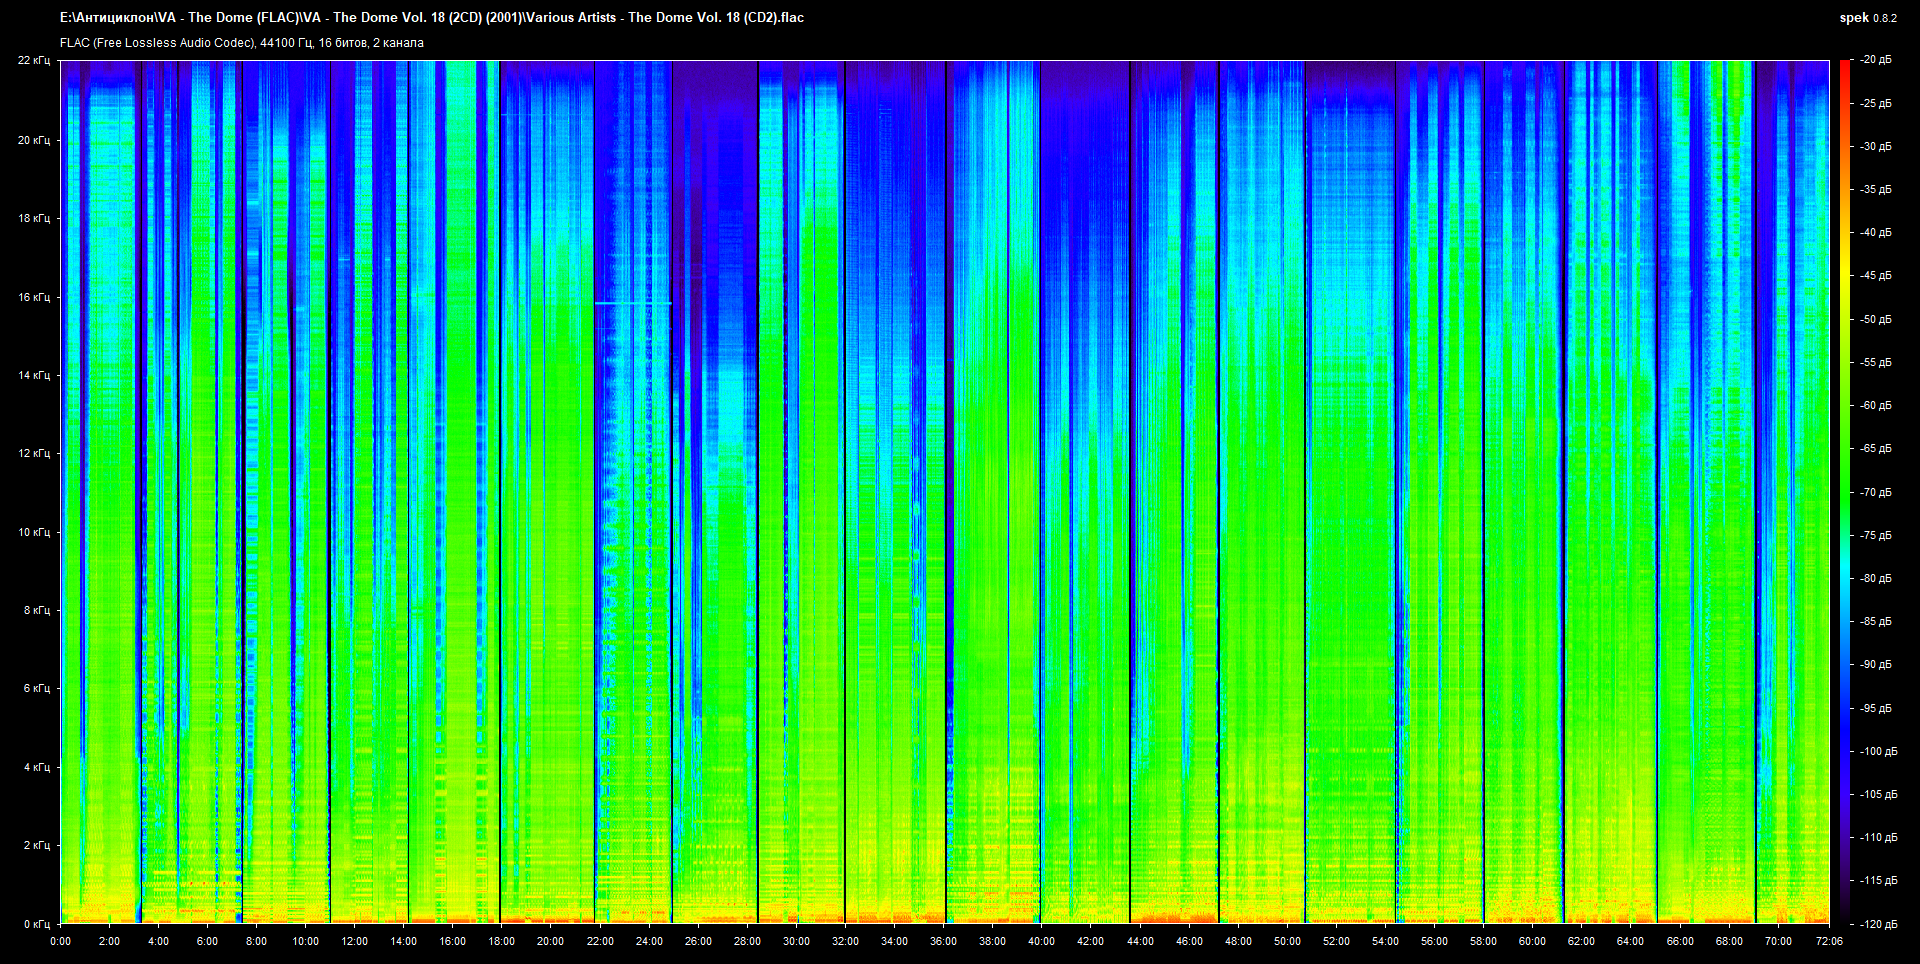Select the 0:00 time axis marker
1920x964 pixels.
(60, 941)
